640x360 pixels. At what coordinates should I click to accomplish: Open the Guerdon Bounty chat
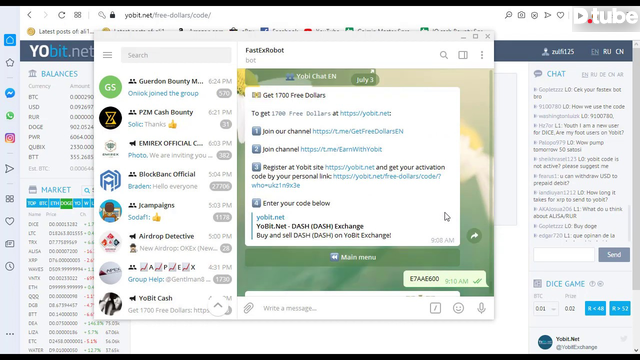click(165, 87)
